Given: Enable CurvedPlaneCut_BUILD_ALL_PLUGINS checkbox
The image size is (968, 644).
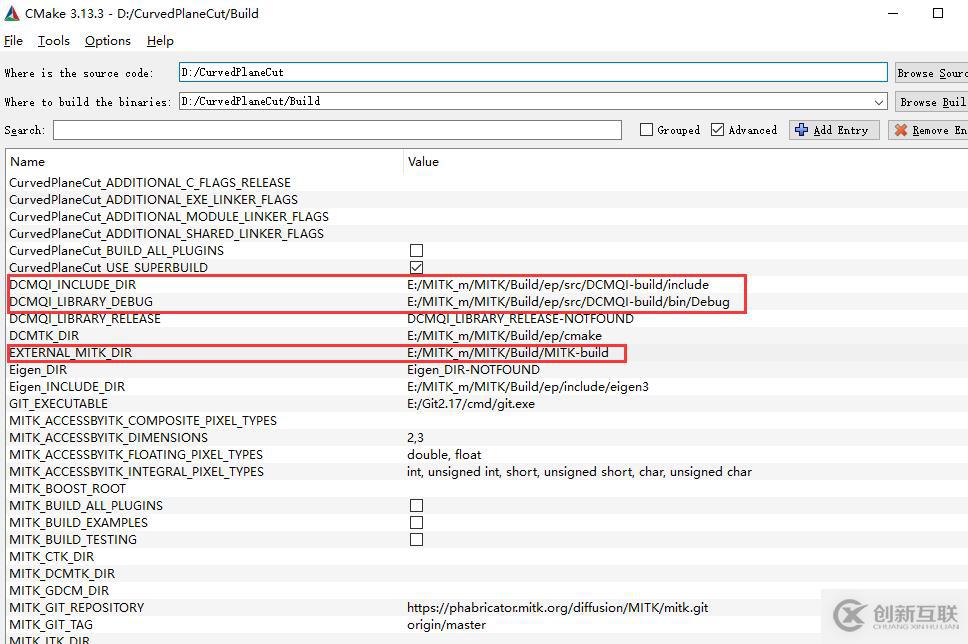Looking at the screenshot, I should click(x=417, y=251).
